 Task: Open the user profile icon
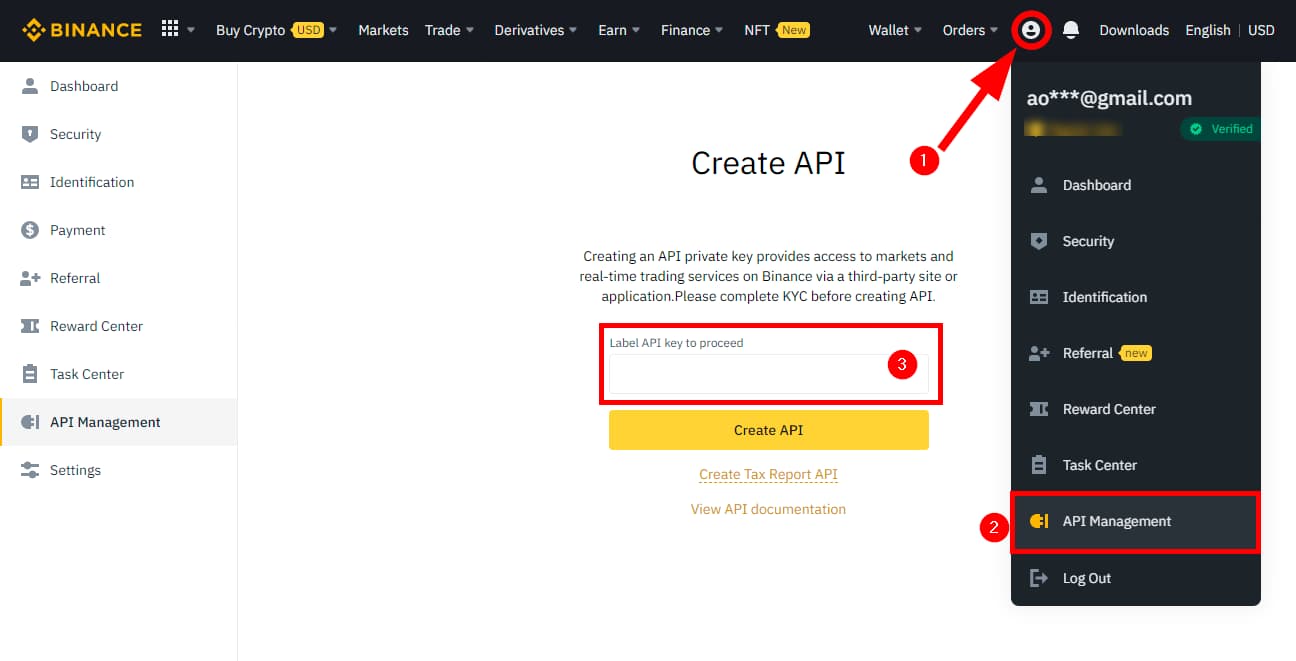(x=1031, y=30)
